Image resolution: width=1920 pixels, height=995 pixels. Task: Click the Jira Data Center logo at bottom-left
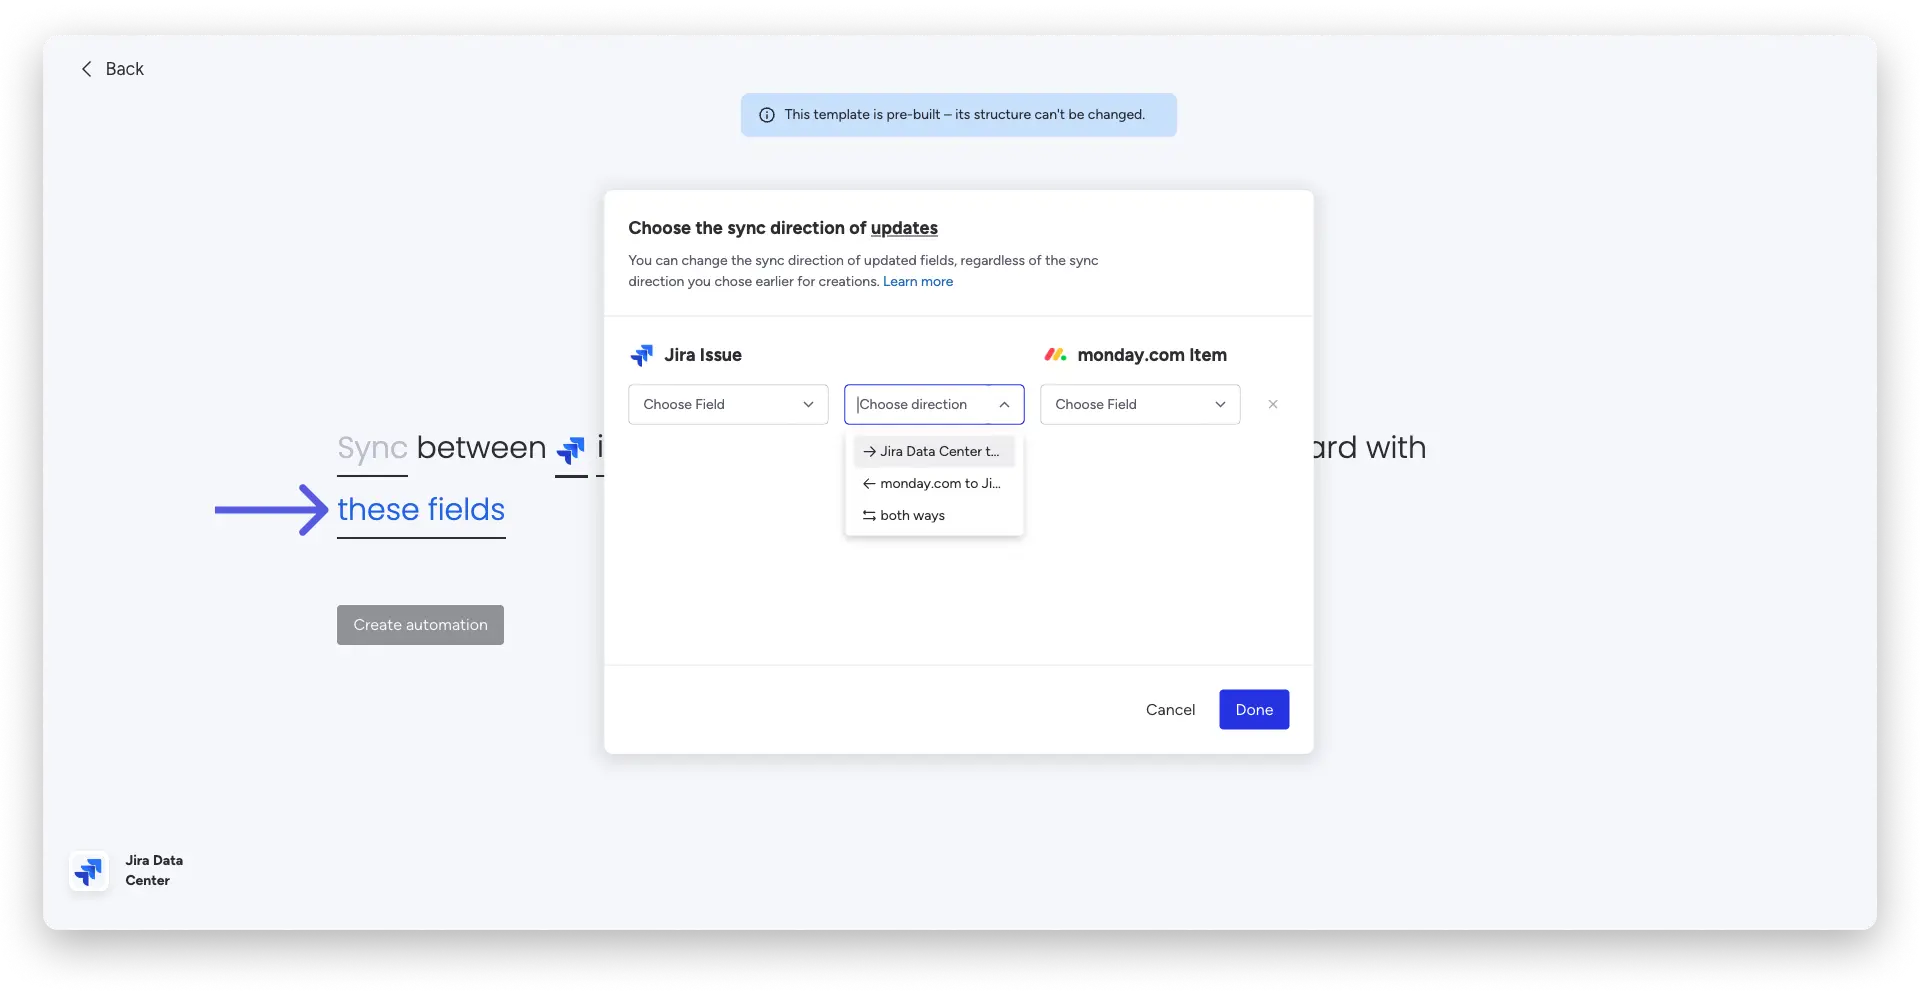[x=89, y=871]
